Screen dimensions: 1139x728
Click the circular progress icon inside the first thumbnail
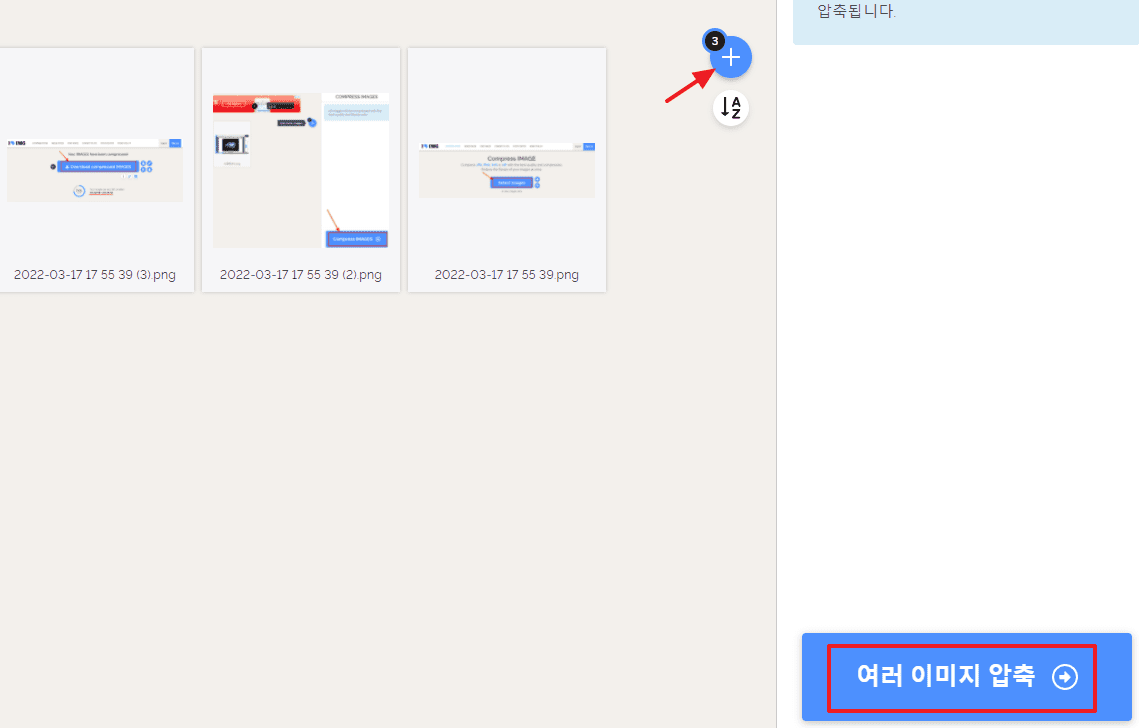[x=79, y=191]
